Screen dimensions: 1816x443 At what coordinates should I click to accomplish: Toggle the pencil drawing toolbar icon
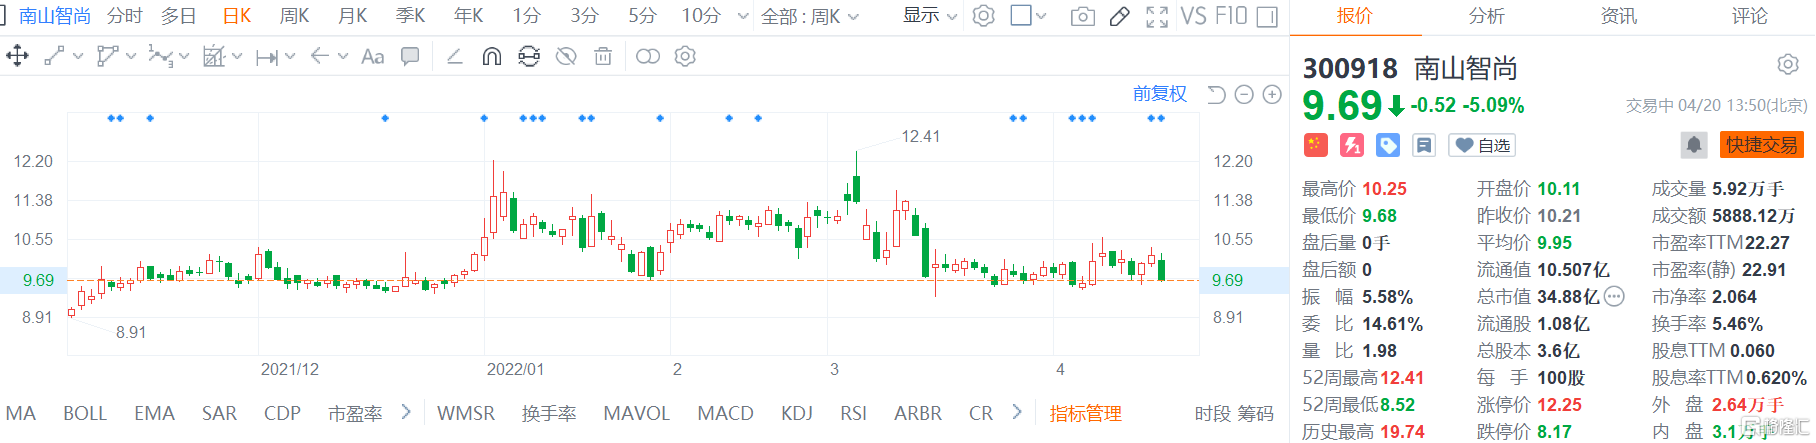coord(1120,16)
